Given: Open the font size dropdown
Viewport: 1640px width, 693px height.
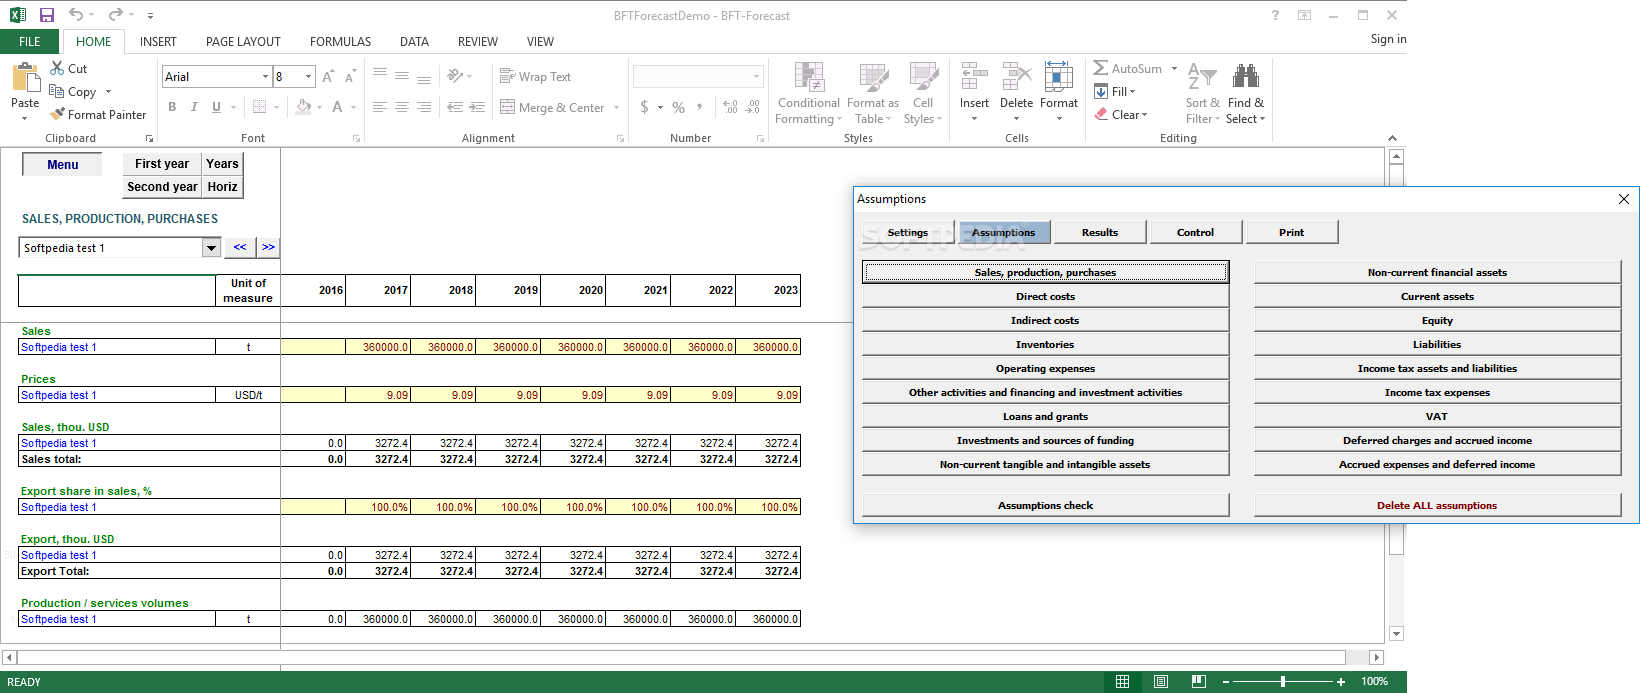Looking at the screenshot, I should click(x=309, y=76).
